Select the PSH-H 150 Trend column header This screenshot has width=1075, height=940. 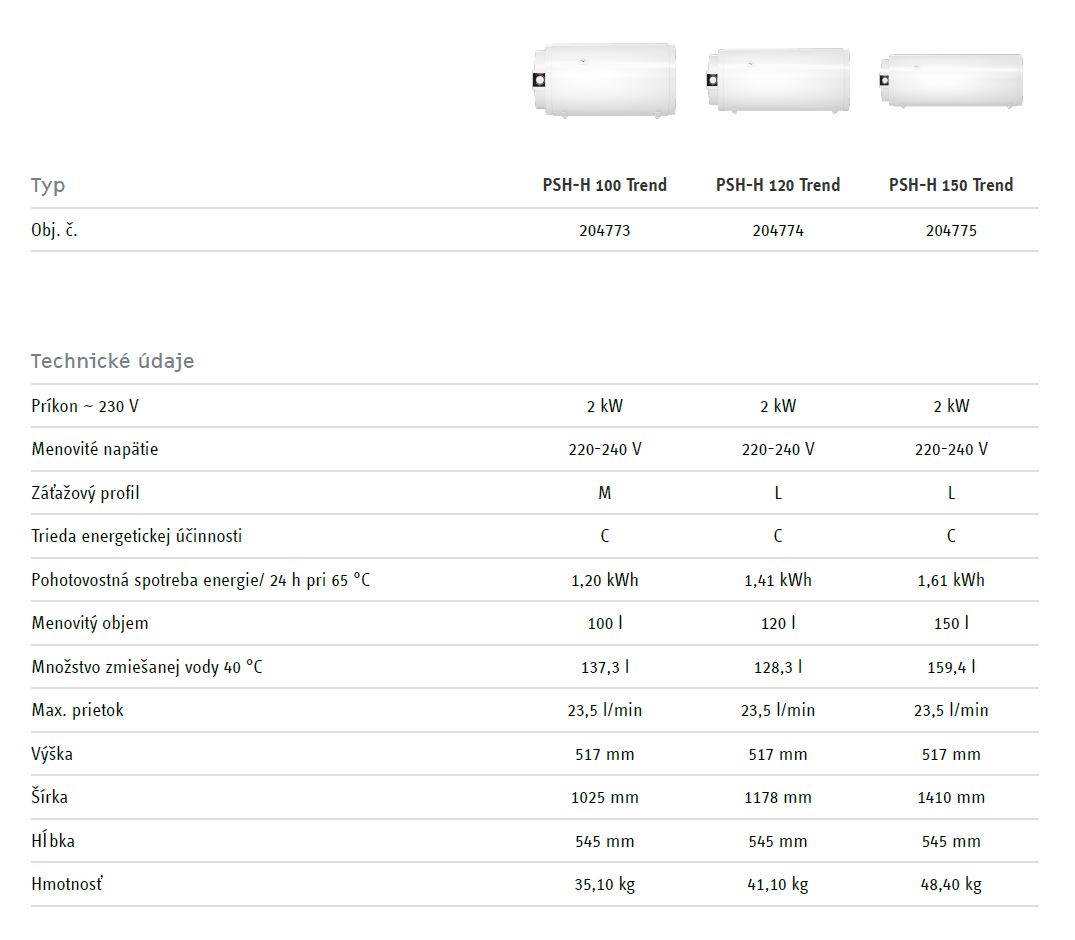pyautogui.click(x=950, y=185)
